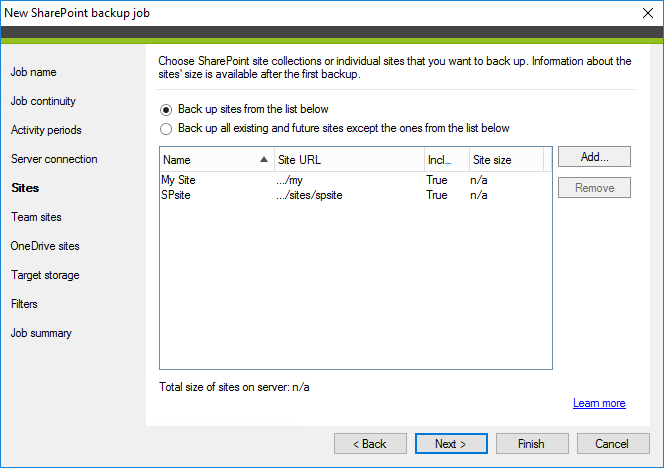Click the < Back button

pos(370,444)
